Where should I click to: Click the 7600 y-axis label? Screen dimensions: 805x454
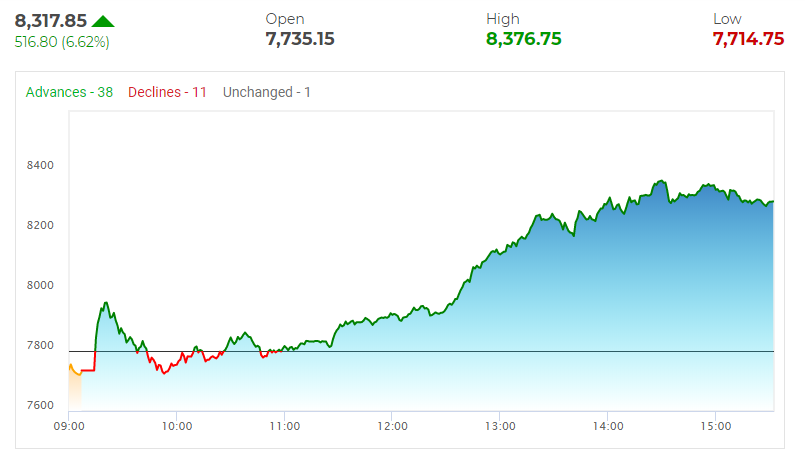(41, 405)
